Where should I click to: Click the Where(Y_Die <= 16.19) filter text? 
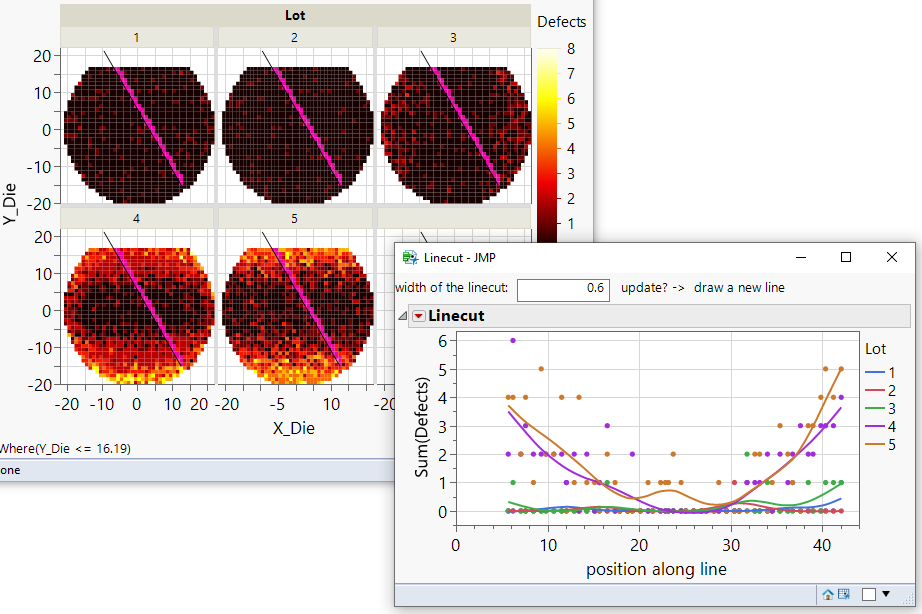65,449
